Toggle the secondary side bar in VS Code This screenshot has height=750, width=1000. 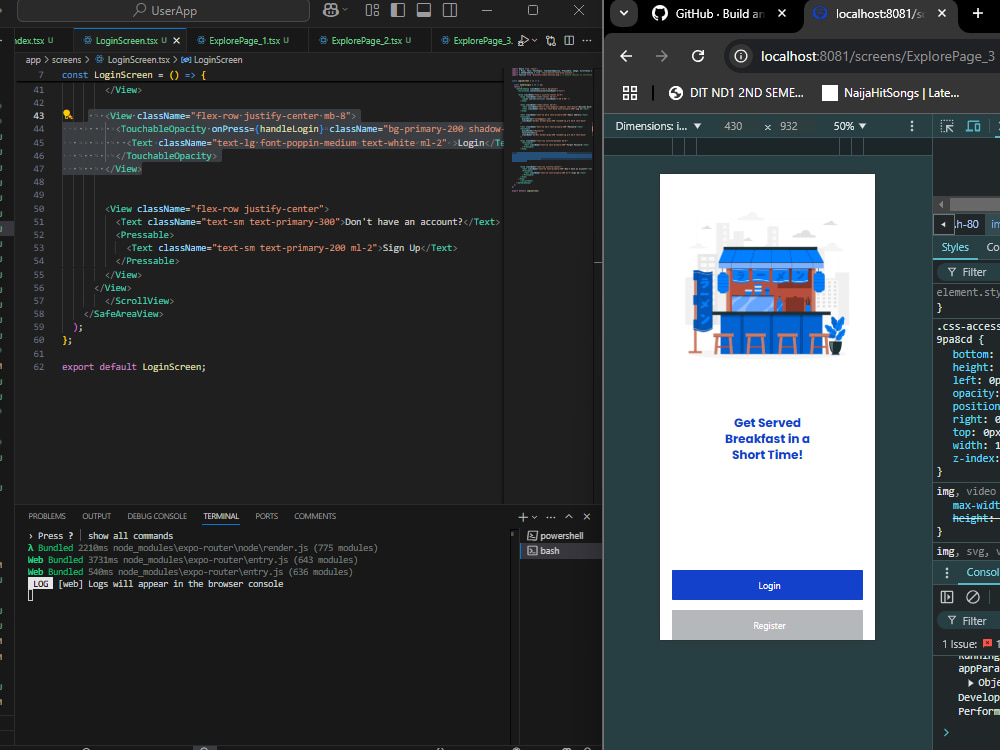[x=450, y=10]
